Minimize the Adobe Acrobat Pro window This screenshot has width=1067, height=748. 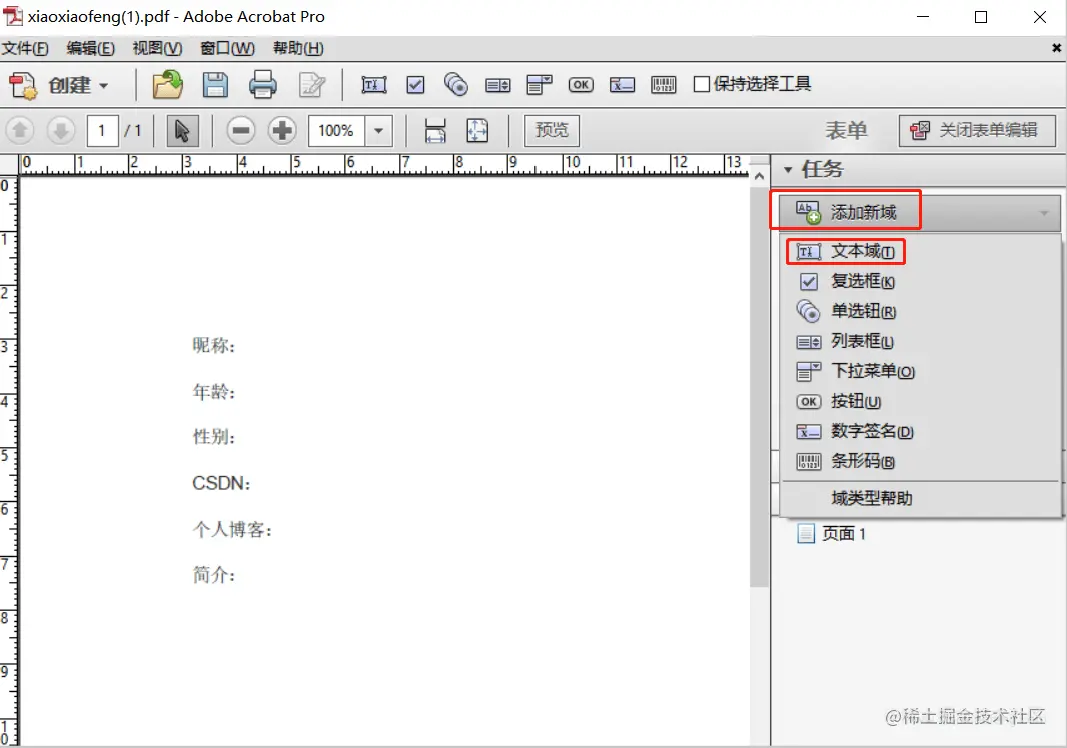tap(923, 17)
